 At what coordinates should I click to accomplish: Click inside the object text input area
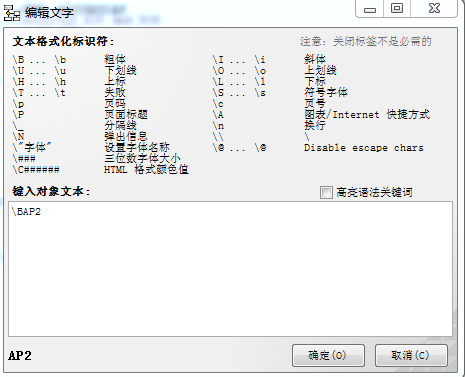pyautogui.click(x=230, y=269)
